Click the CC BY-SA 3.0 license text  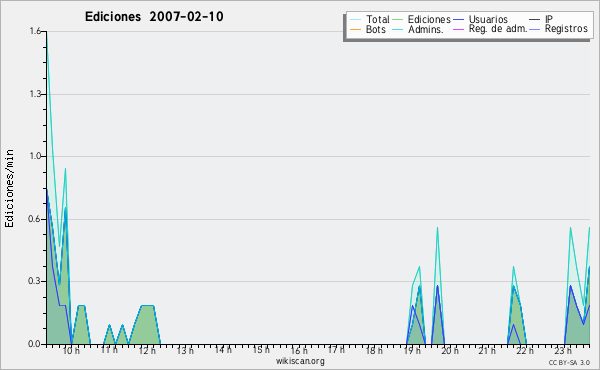coord(569,362)
